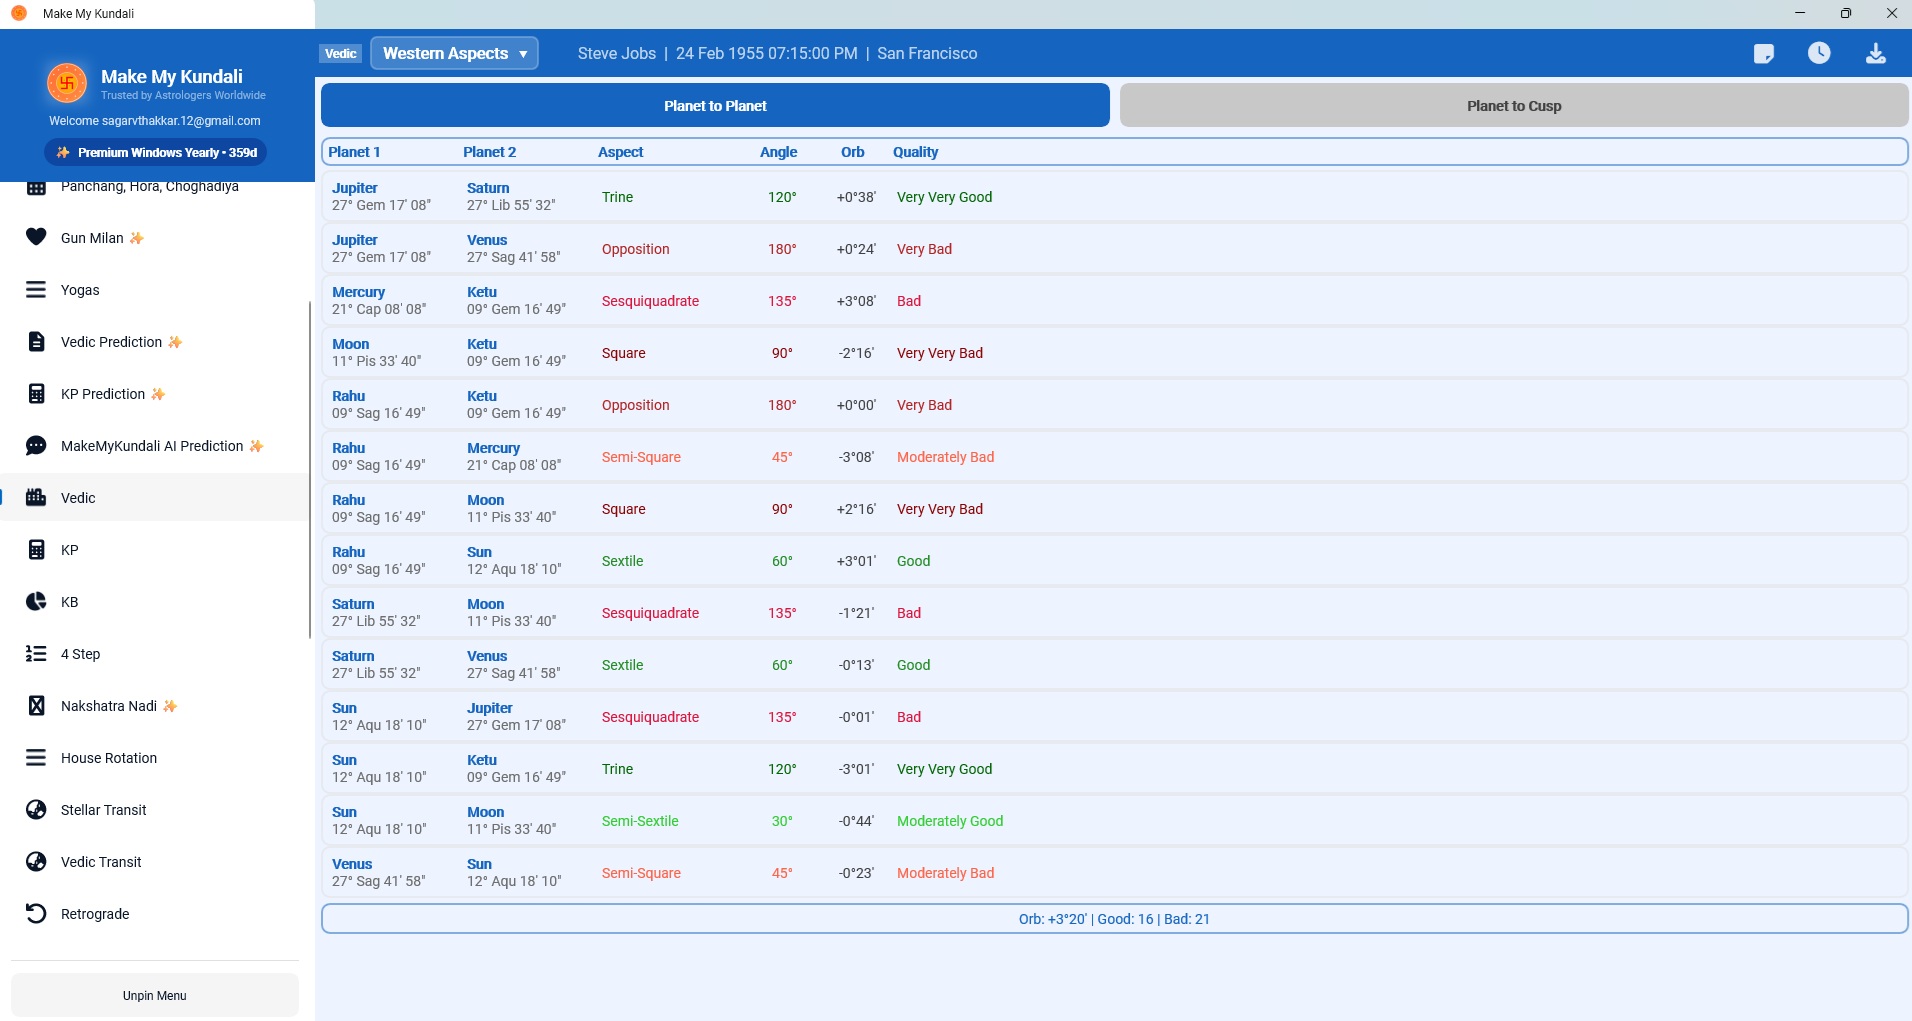Select the Rahu Ketu Opposition row
Viewport: 1912px width, 1021px height.
click(x=1114, y=404)
